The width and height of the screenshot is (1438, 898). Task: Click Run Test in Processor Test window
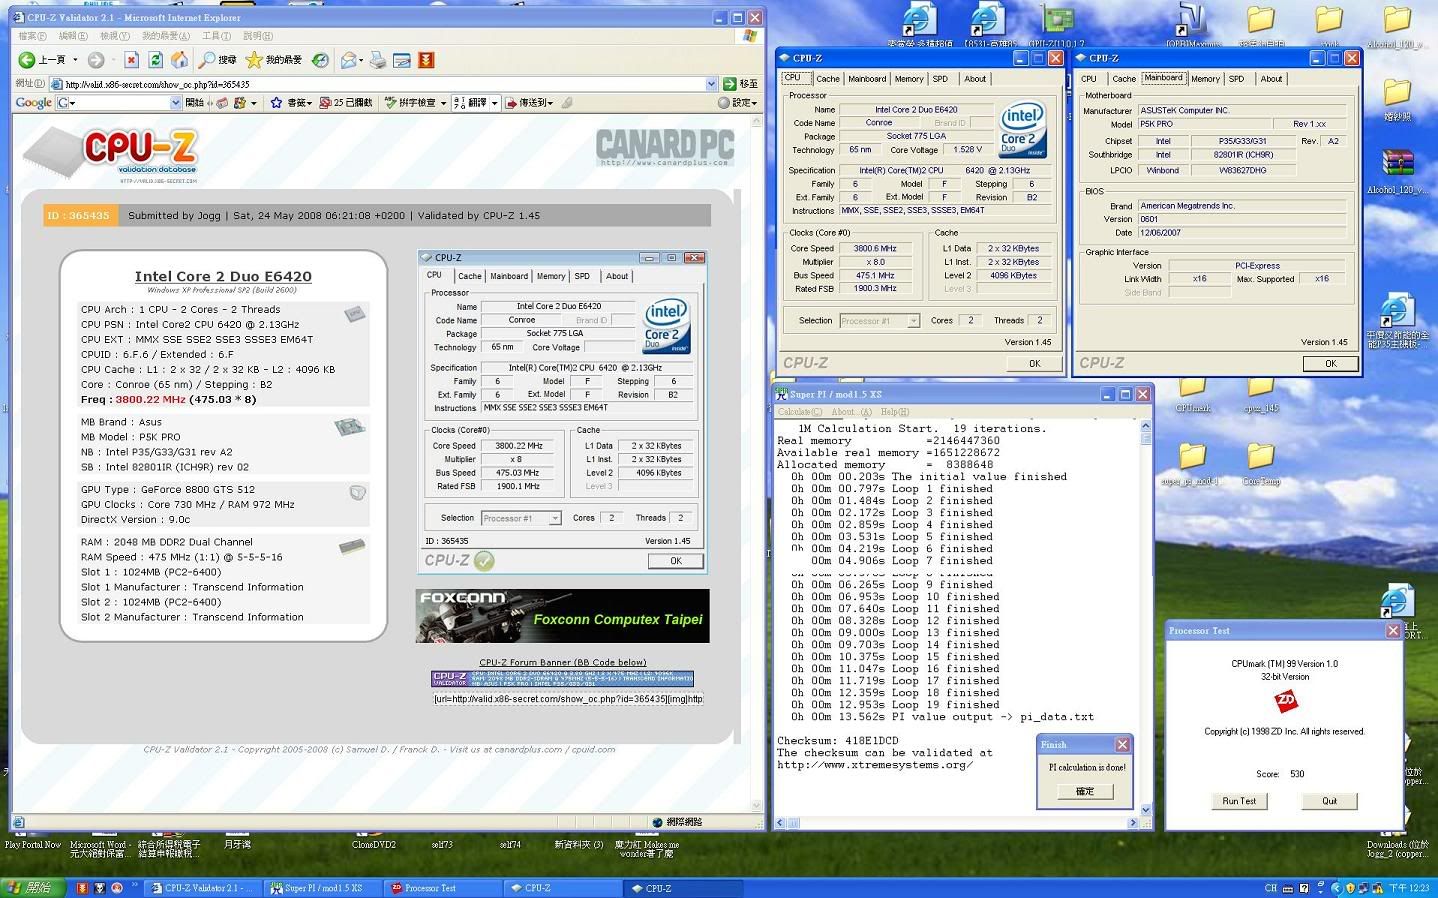point(1239,801)
